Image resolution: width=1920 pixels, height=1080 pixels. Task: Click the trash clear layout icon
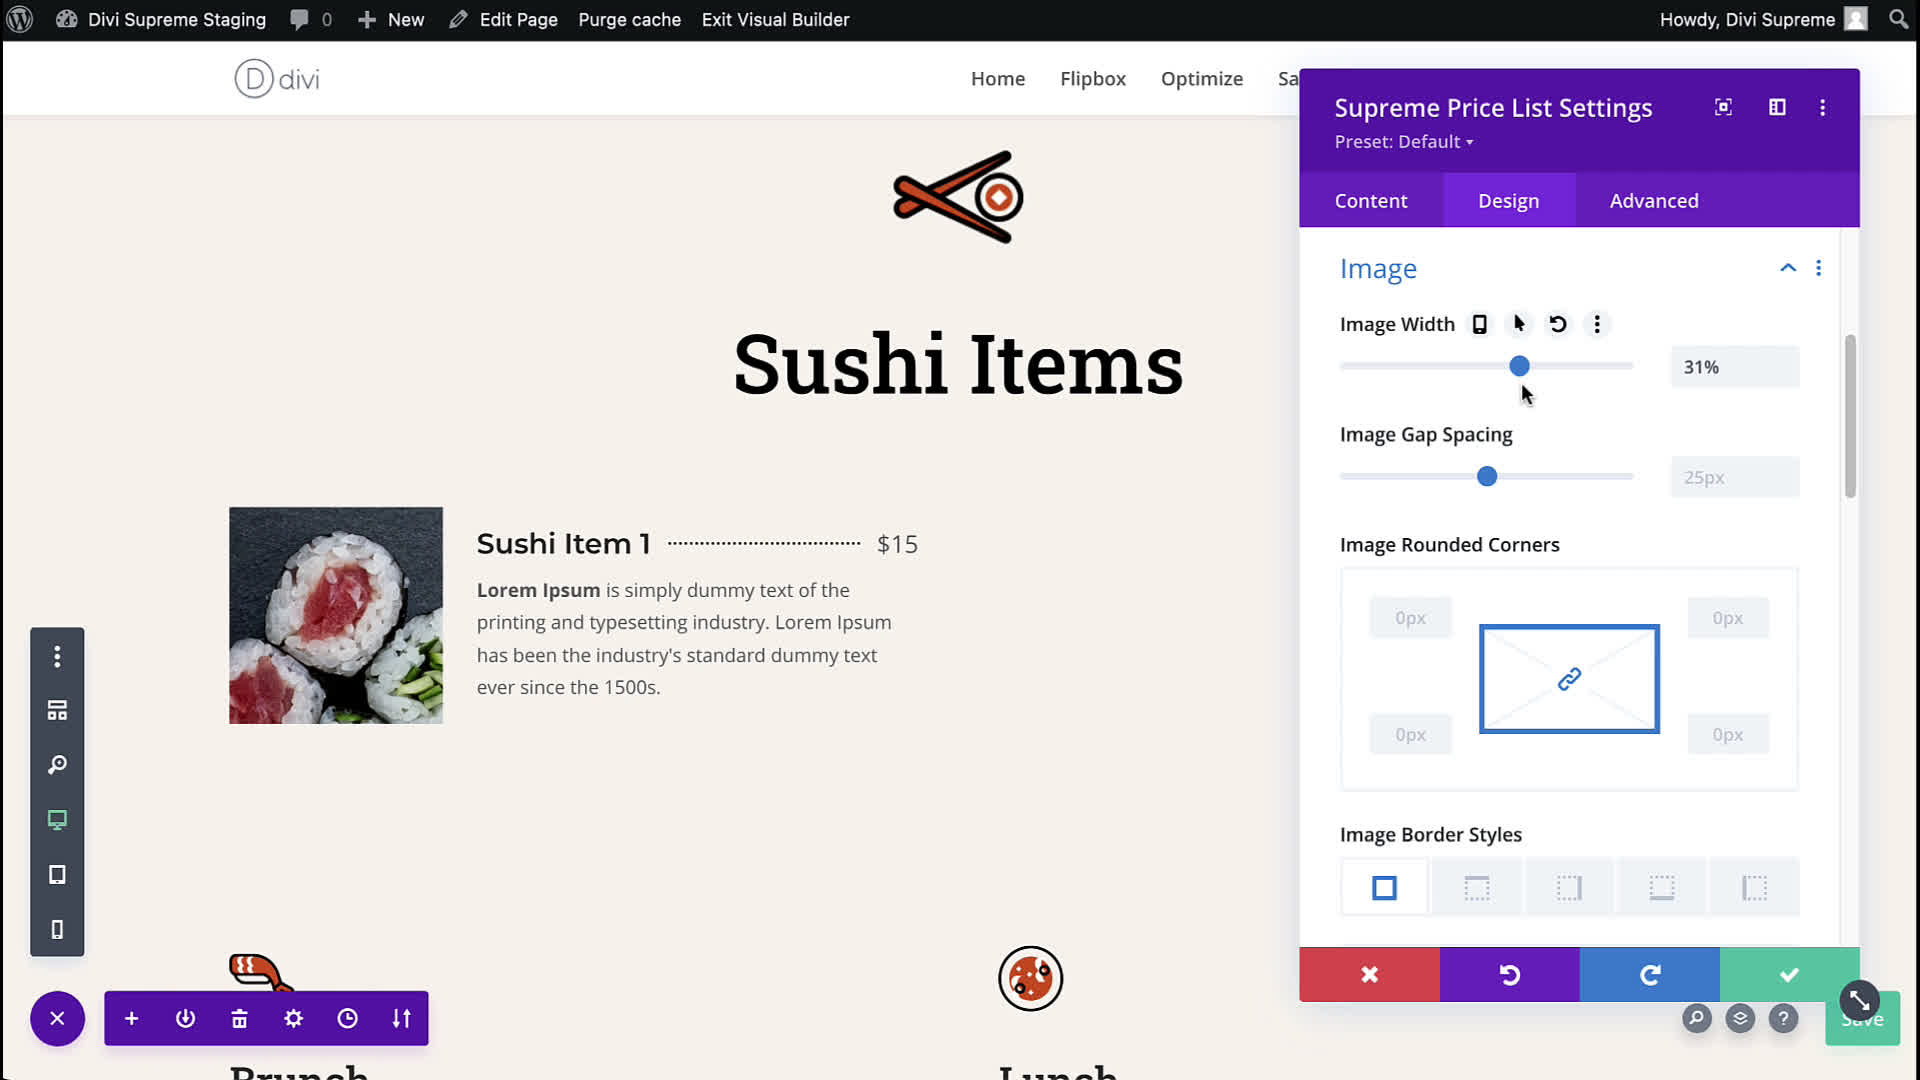pos(239,1018)
